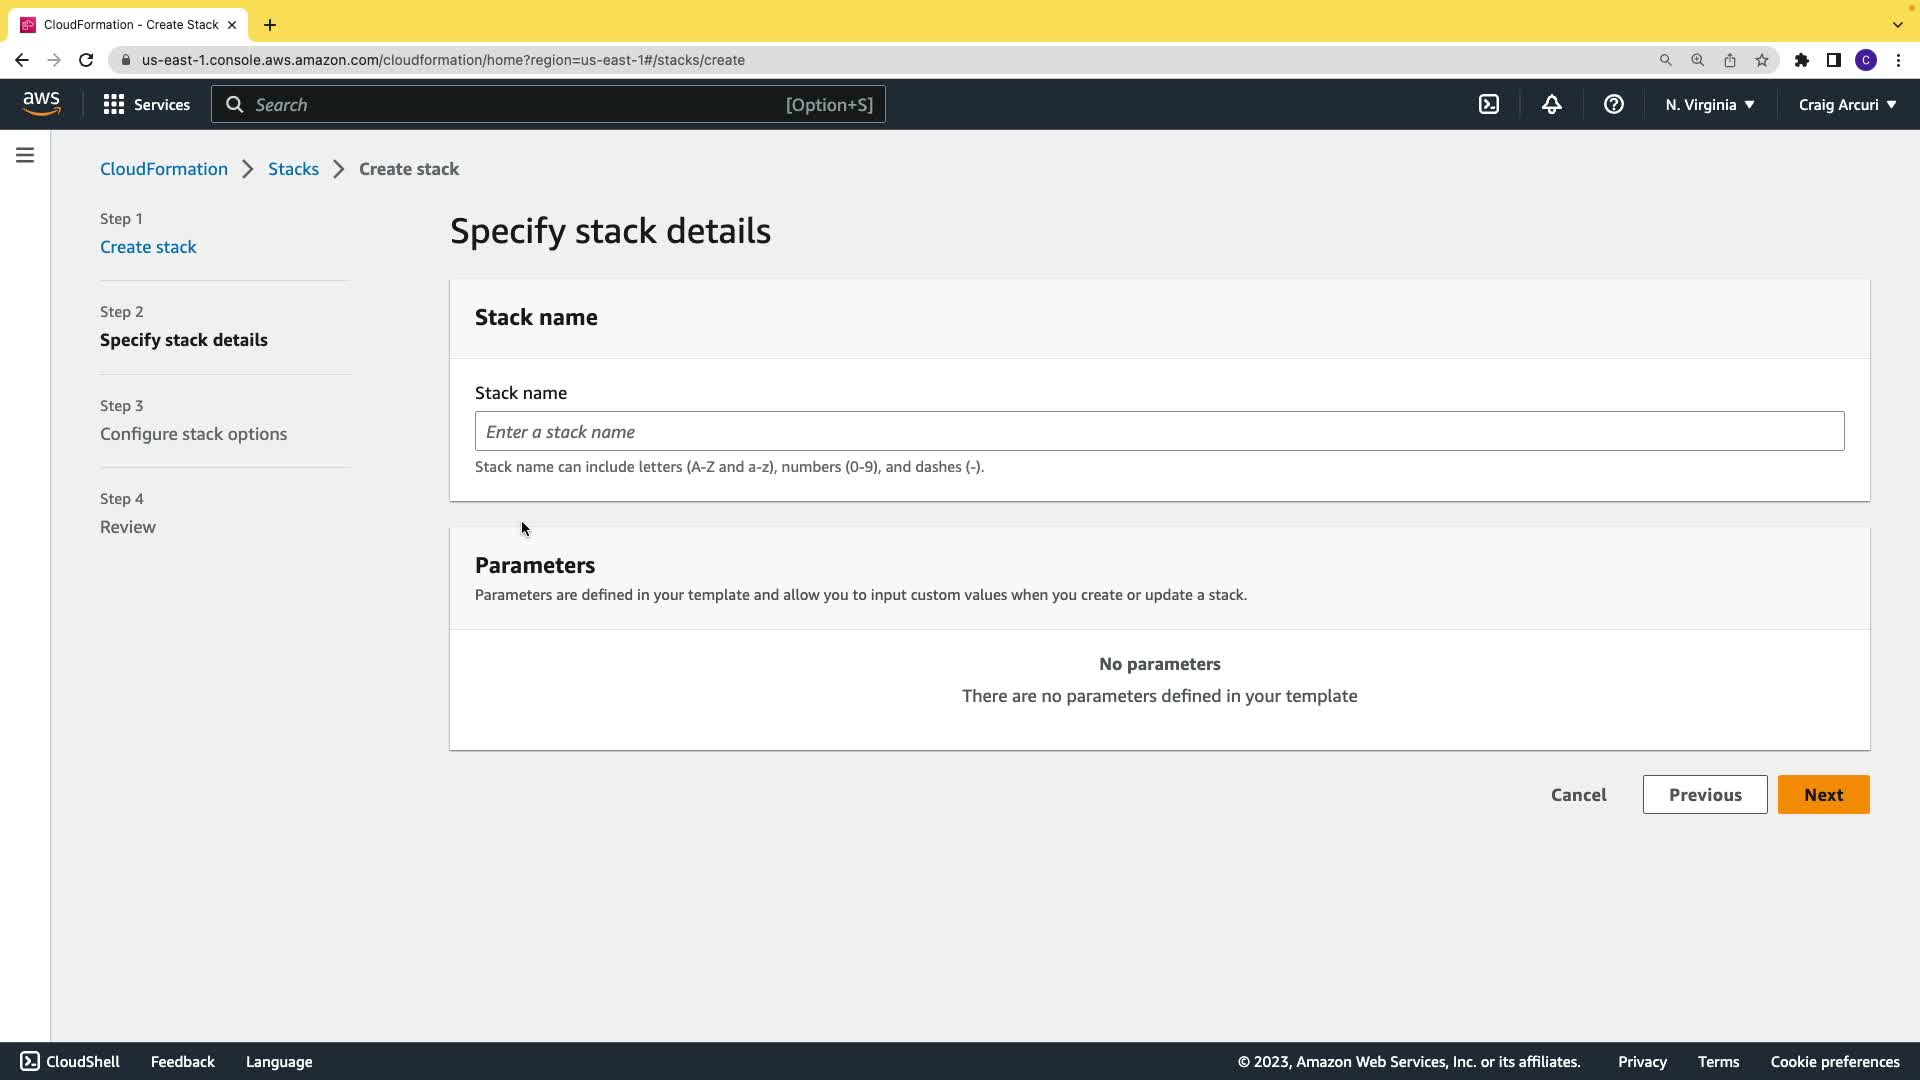
Task: Open the help question mark icon
Action: (x=1613, y=104)
